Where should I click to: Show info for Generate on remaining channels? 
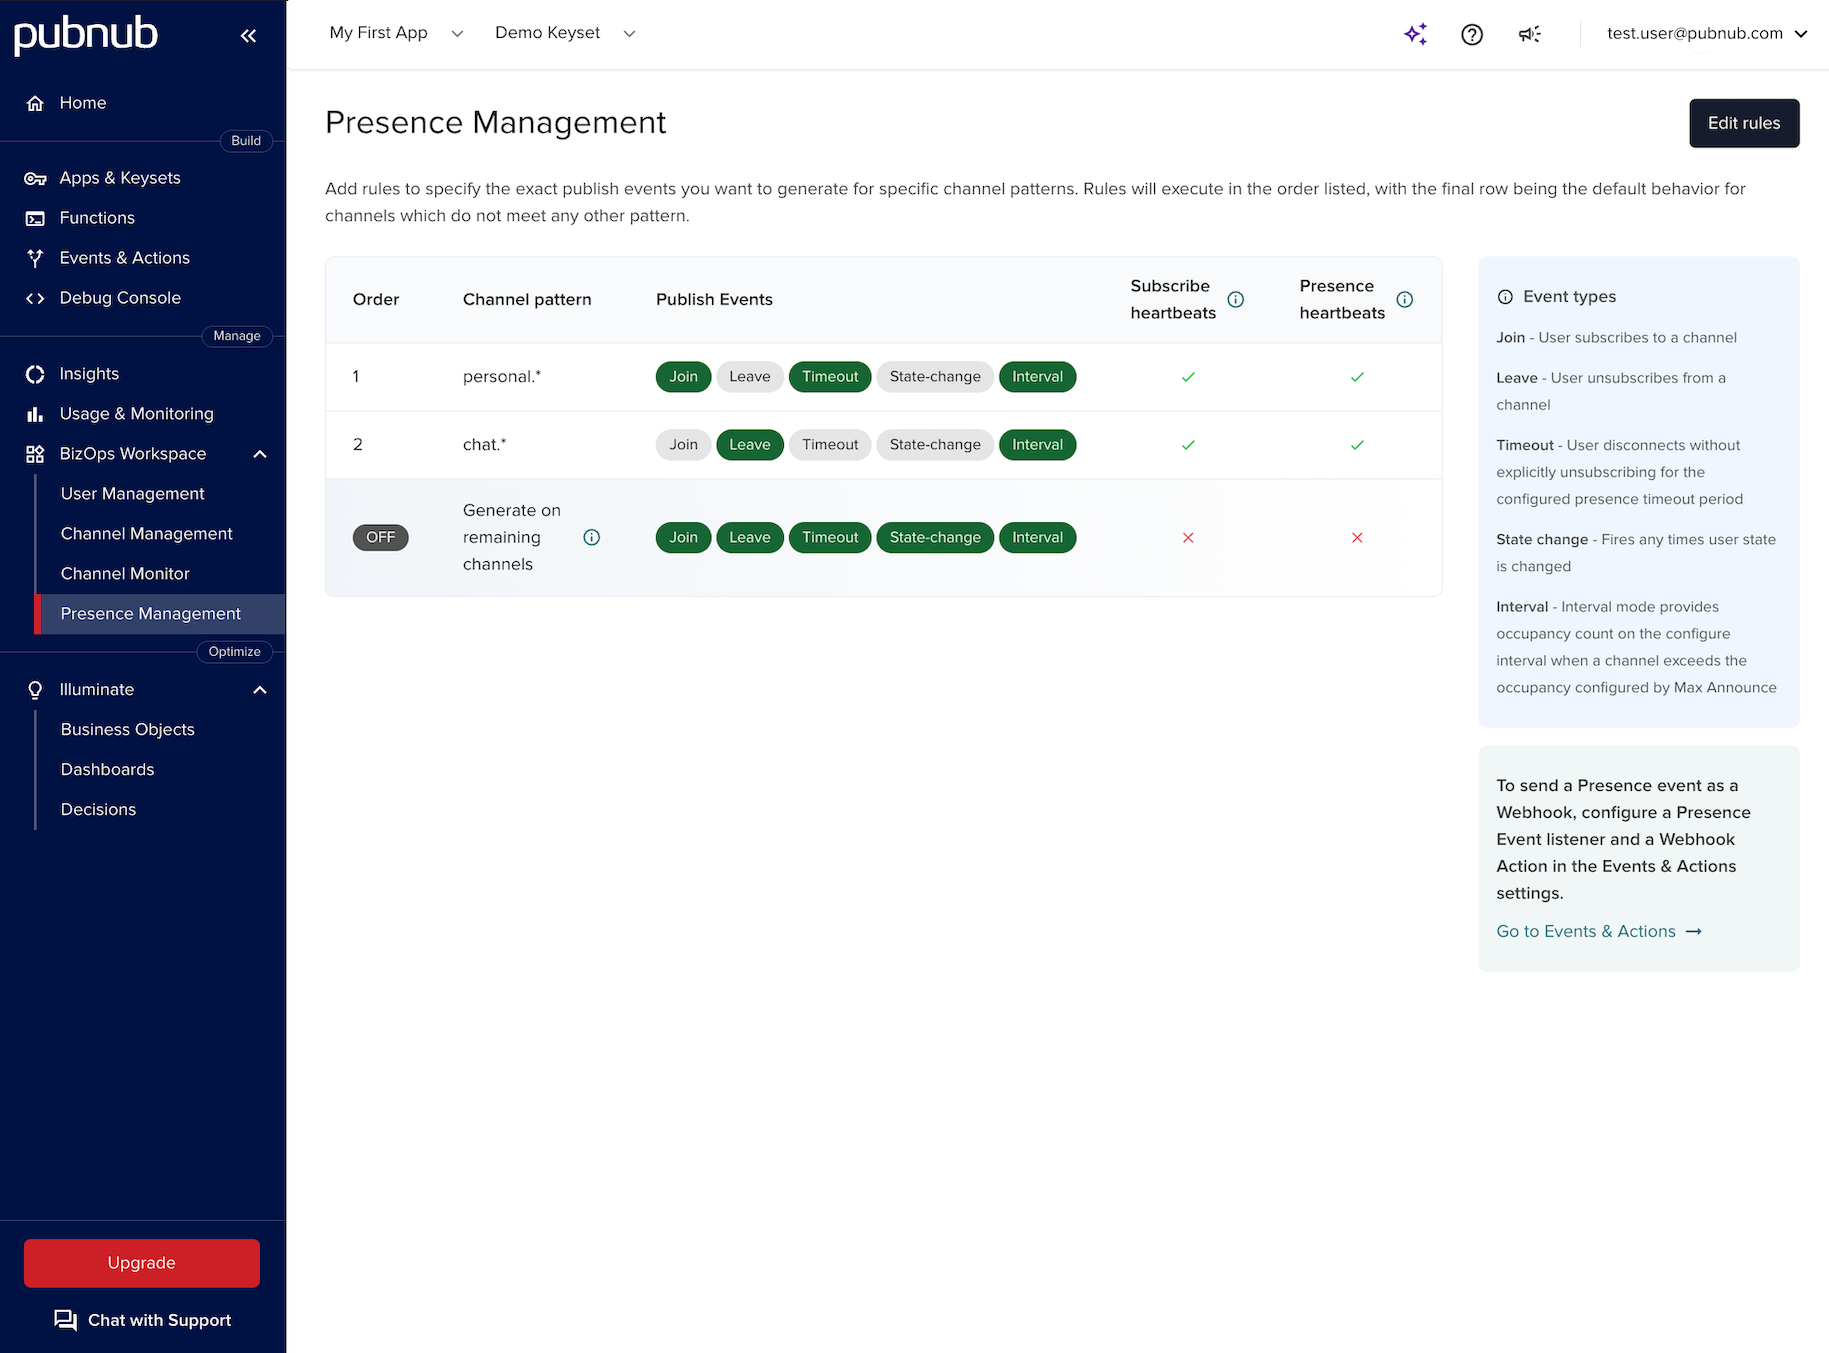(592, 537)
